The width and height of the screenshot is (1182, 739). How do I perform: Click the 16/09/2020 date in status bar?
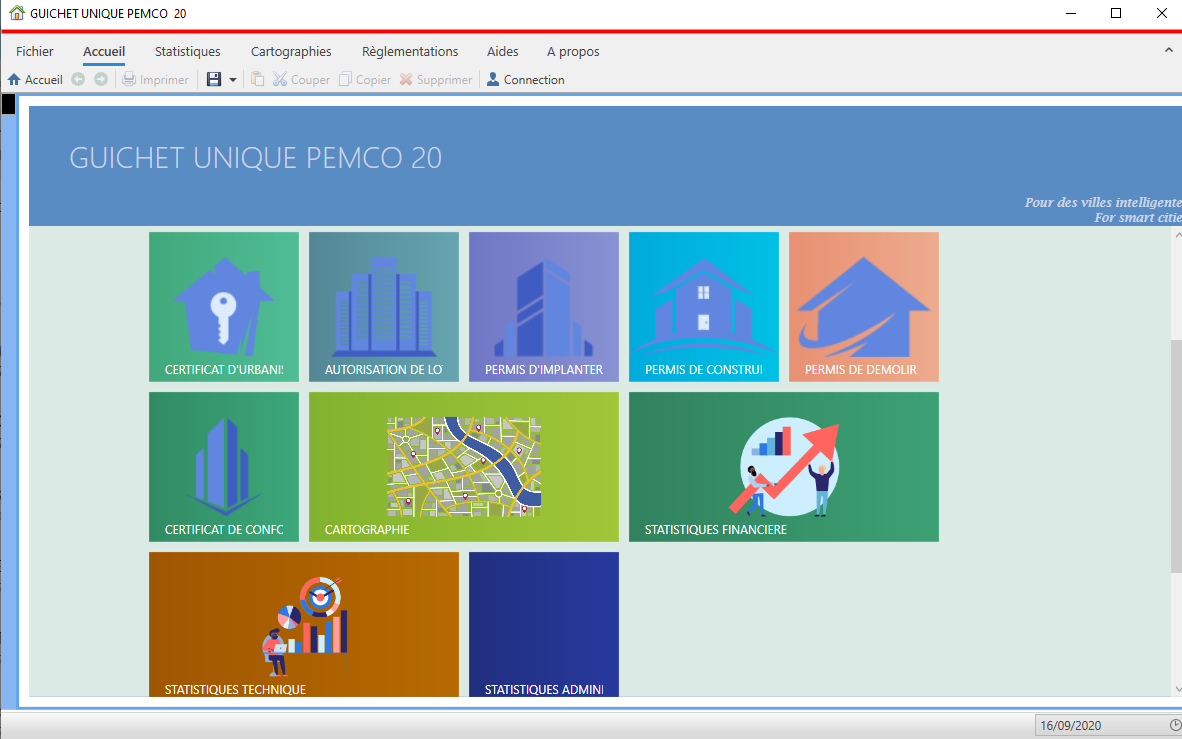coord(1070,725)
